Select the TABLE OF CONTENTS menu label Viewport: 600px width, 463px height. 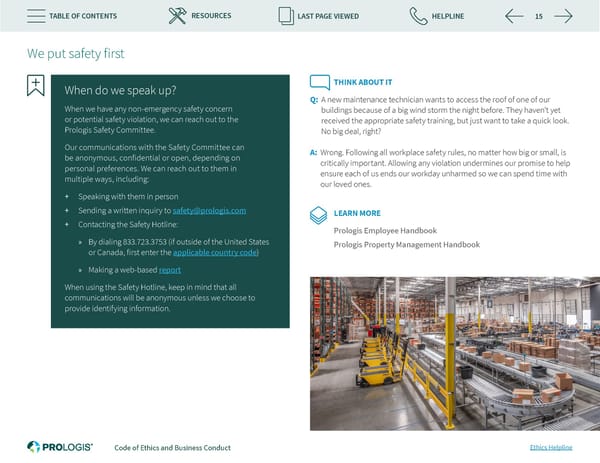coord(83,16)
